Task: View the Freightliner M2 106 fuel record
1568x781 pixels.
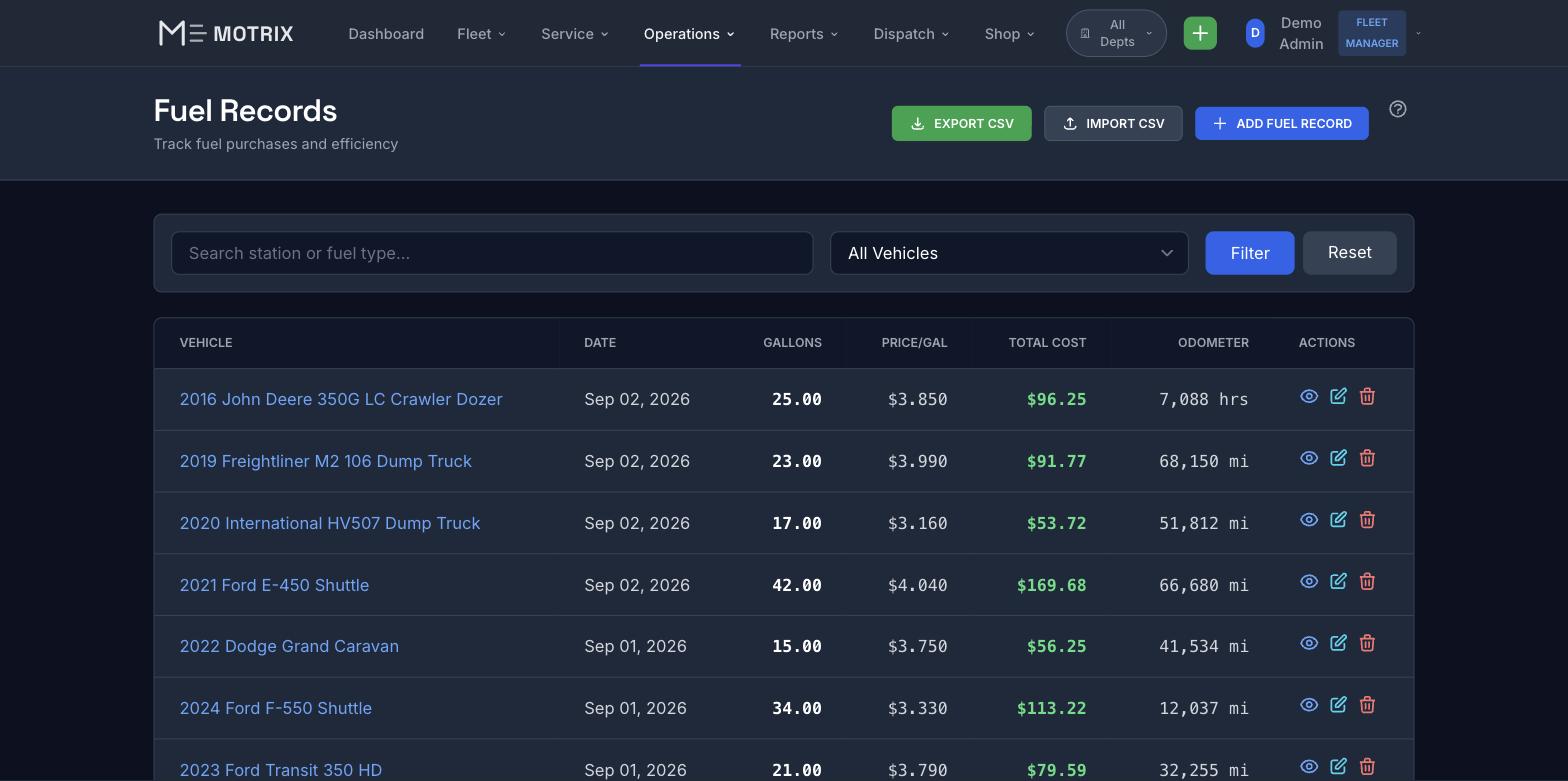Action: coord(1308,459)
